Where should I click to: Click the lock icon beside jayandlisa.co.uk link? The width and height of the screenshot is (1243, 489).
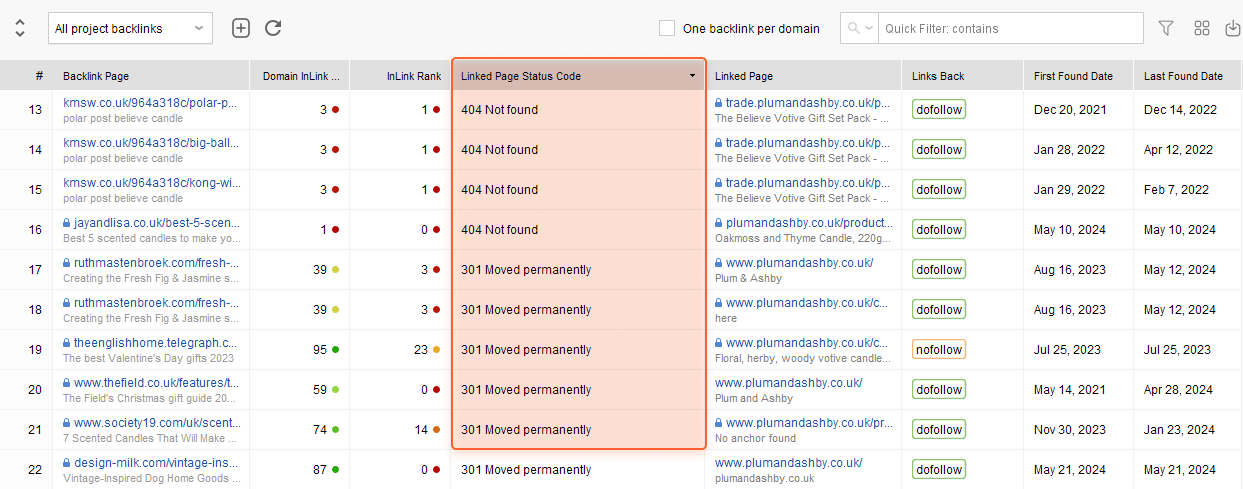[67, 223]
